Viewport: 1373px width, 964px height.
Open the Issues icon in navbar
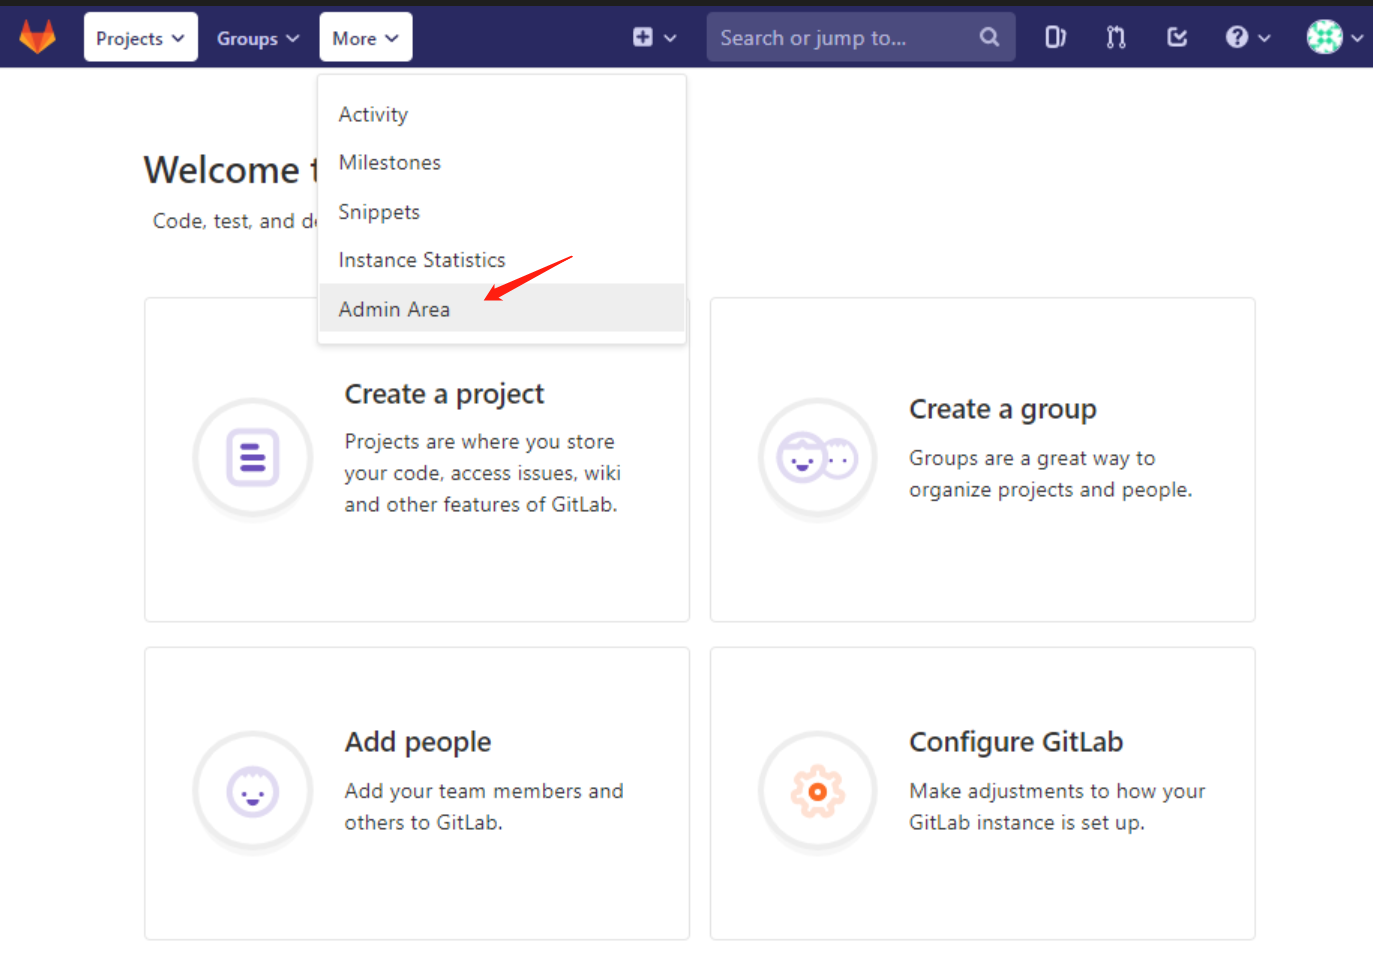tap(1055, 37)
